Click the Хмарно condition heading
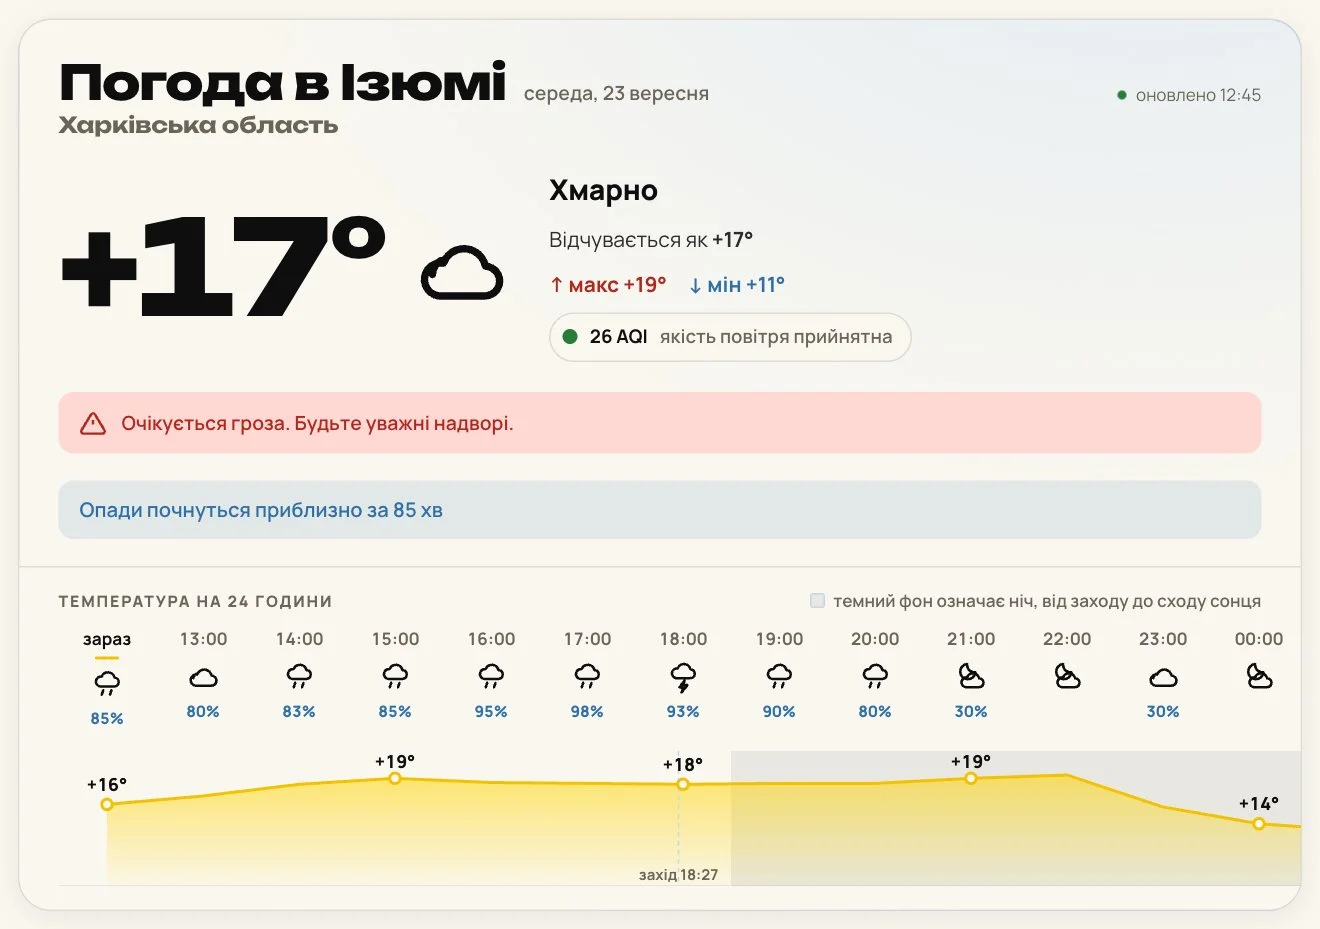 tap(603, 190)
